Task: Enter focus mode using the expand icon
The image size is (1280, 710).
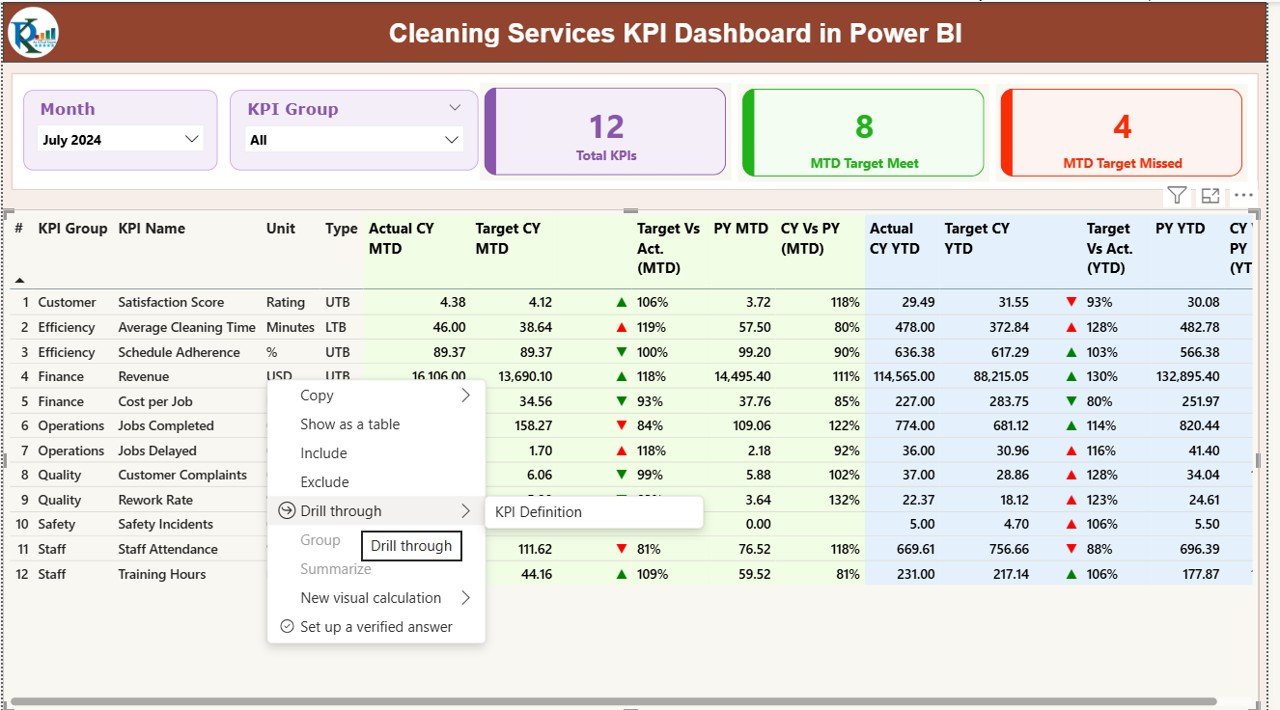Action: click(1209, 195)
